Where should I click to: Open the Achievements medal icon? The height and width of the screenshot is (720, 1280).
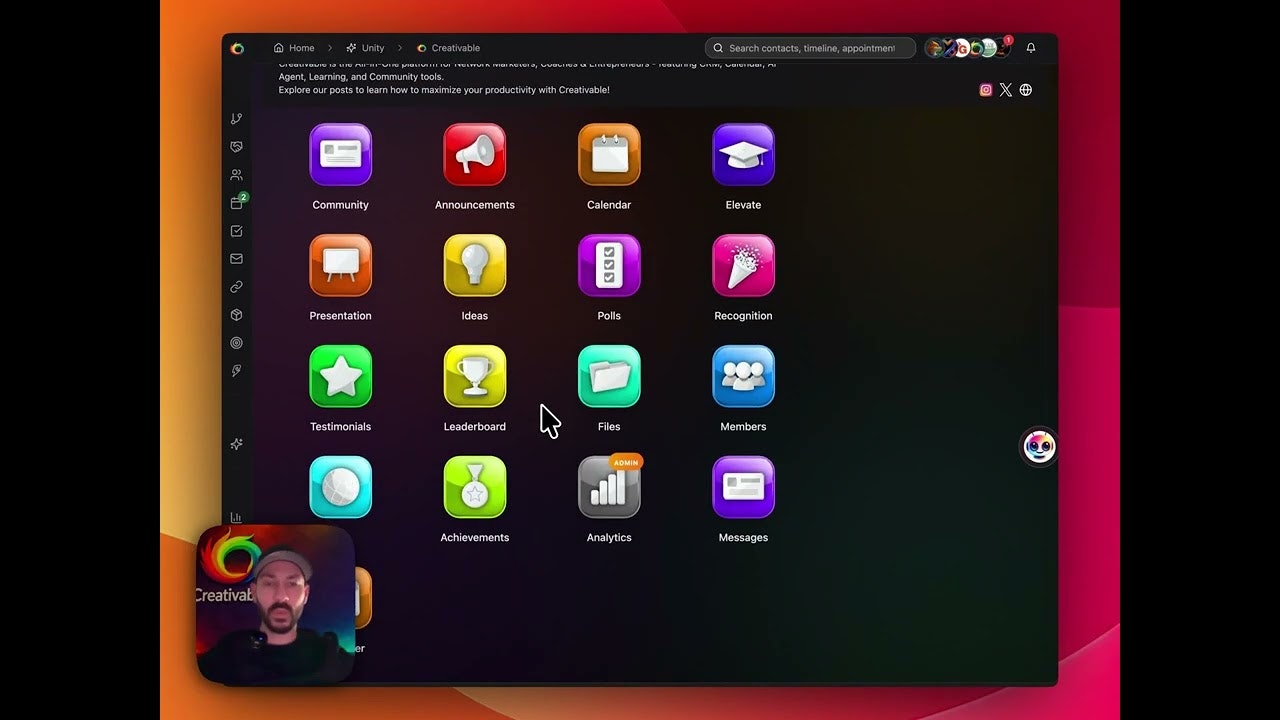click(474, 487)
